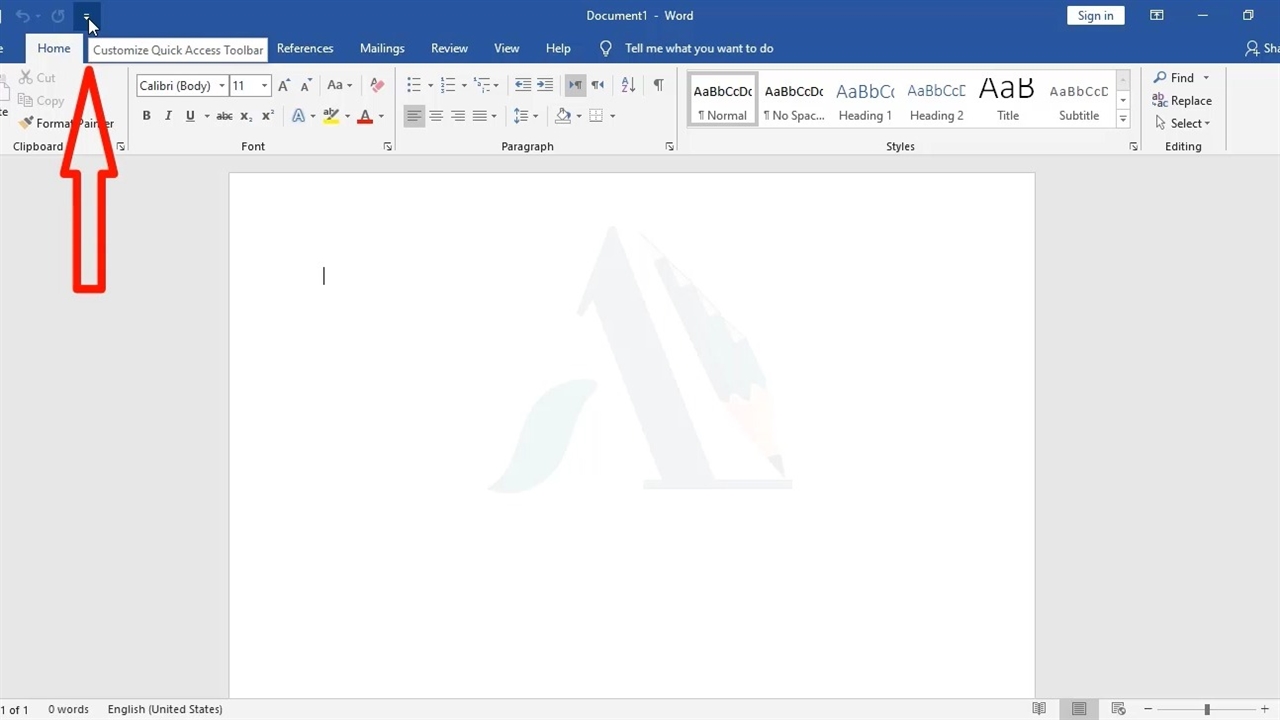Switch to the Mailings tab
Screen dimensions: 1280x720
click(x=382, y=48)
